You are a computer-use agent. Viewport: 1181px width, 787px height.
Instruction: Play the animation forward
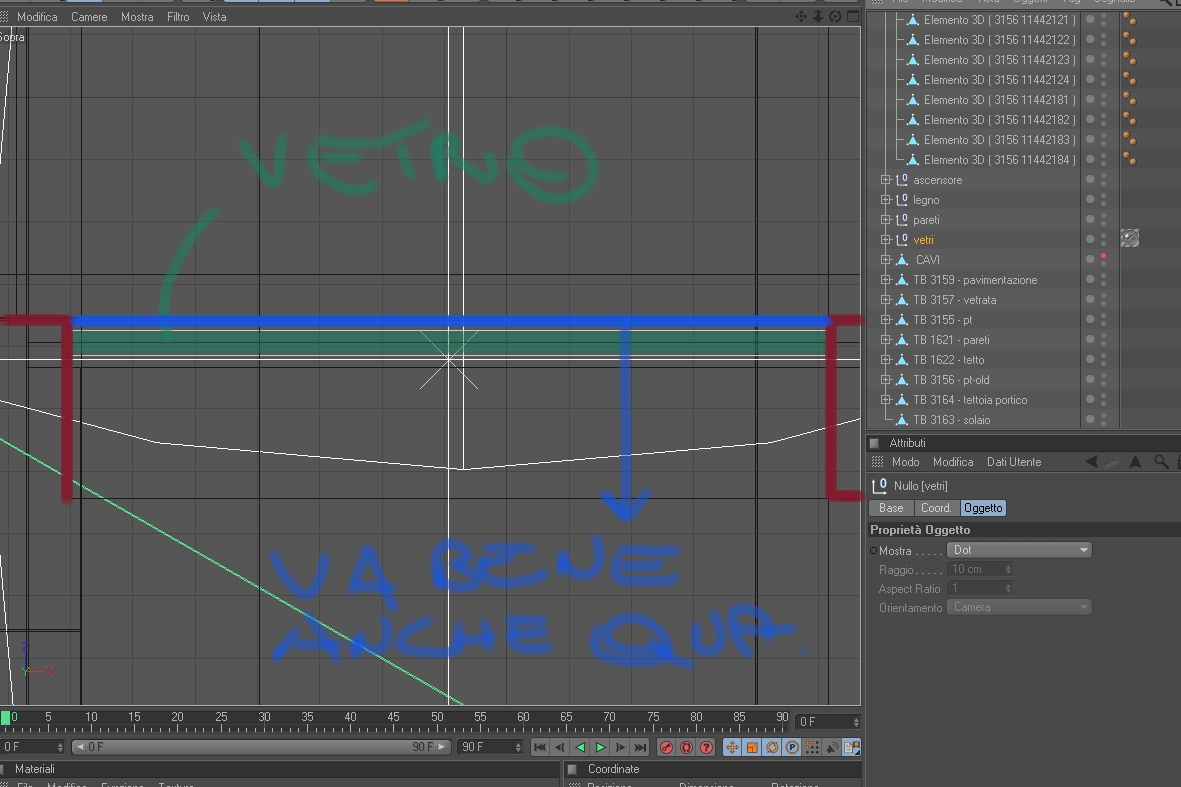(600, 747)
